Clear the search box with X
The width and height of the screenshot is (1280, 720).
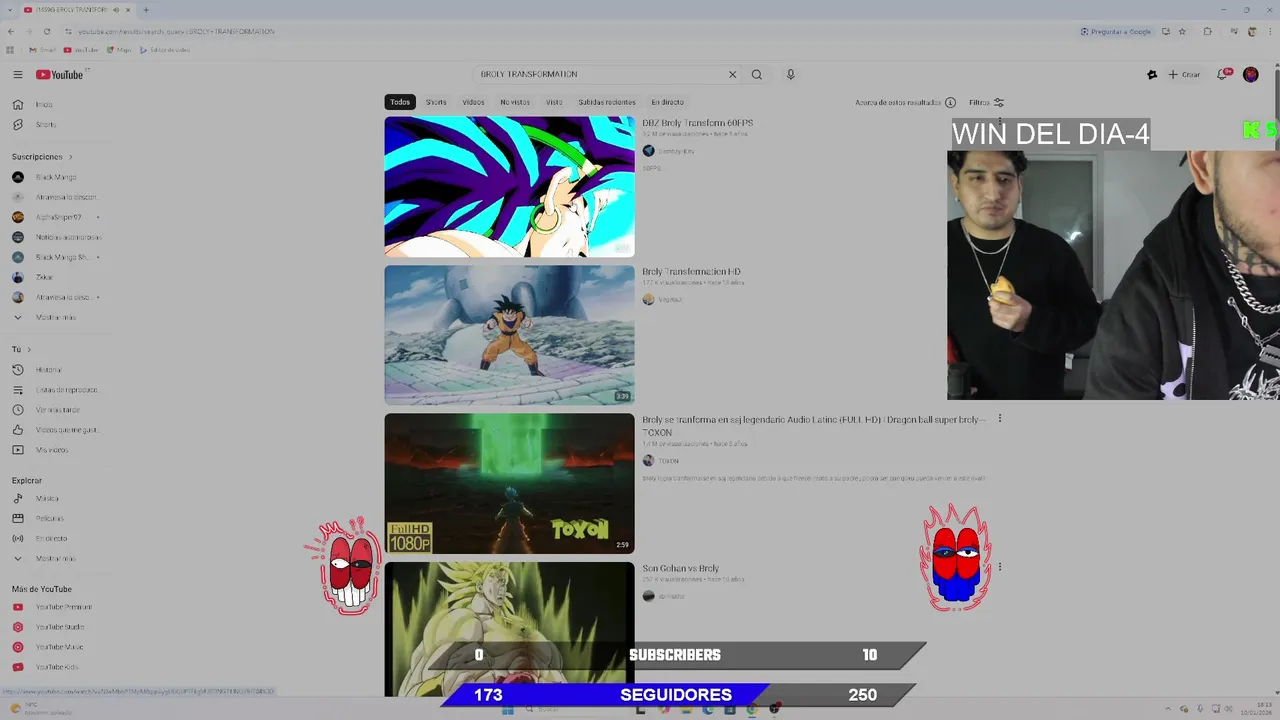pos(732,74)
